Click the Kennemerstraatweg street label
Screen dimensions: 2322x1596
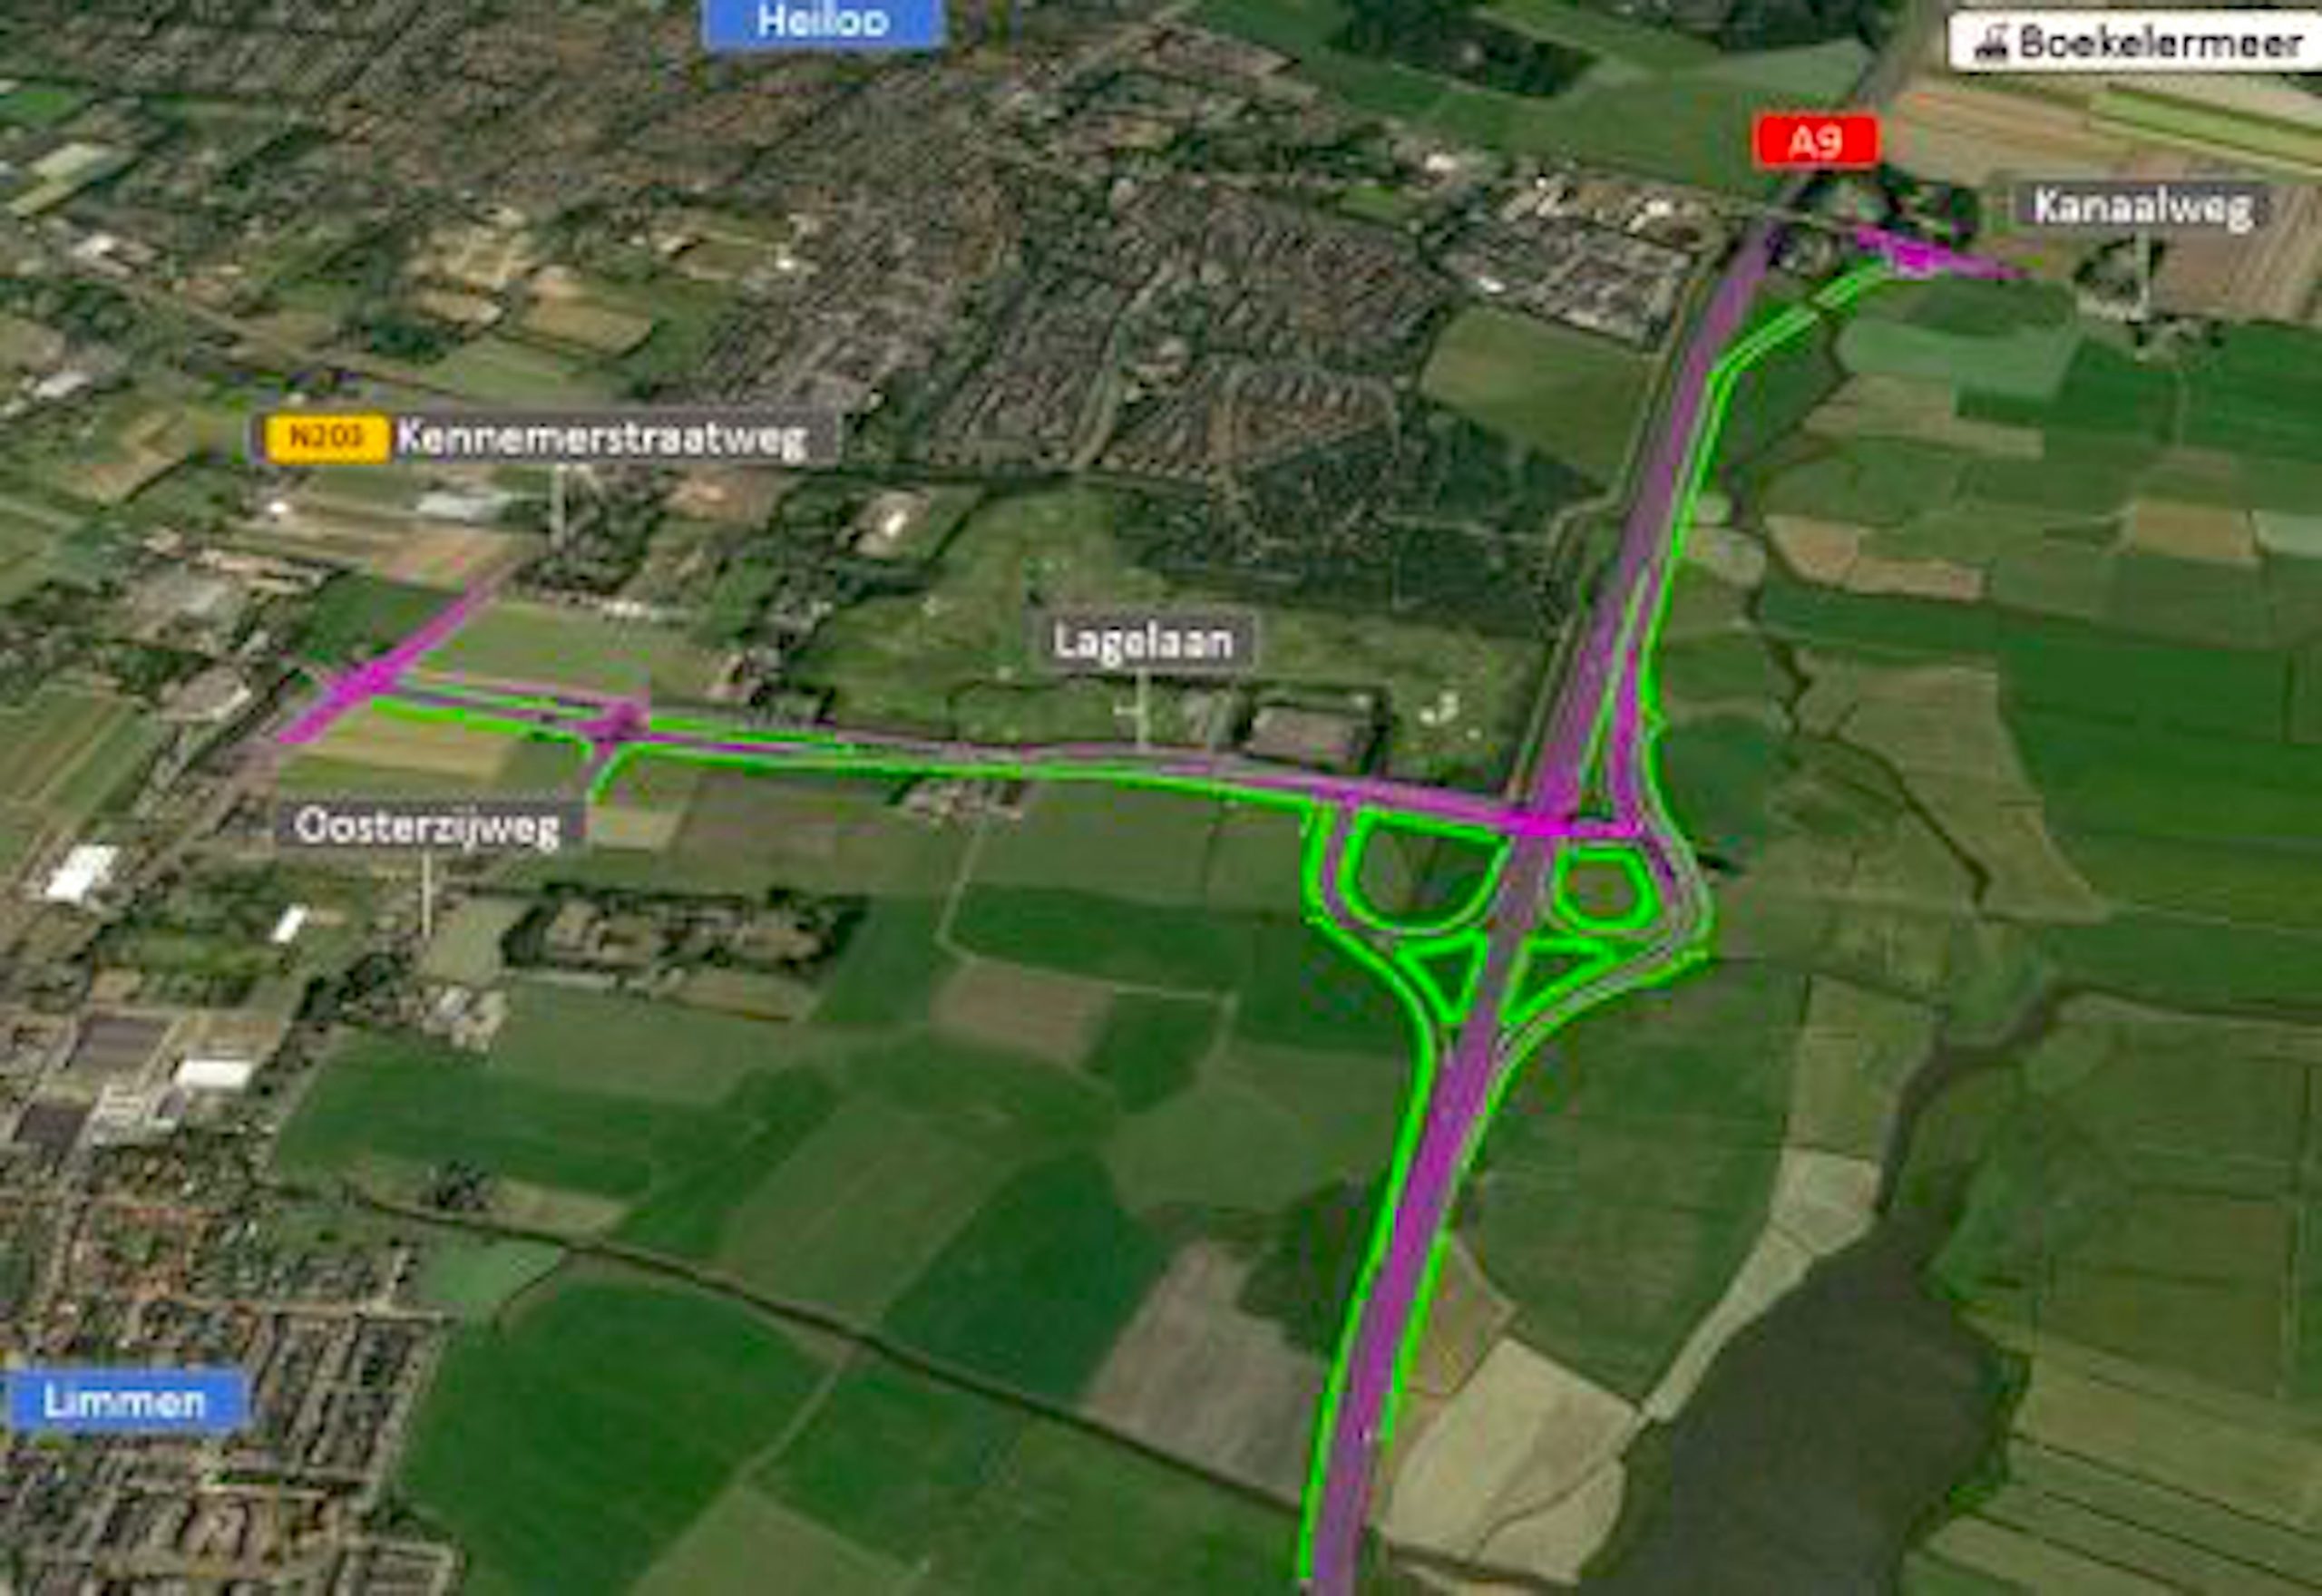click(602, 438)
